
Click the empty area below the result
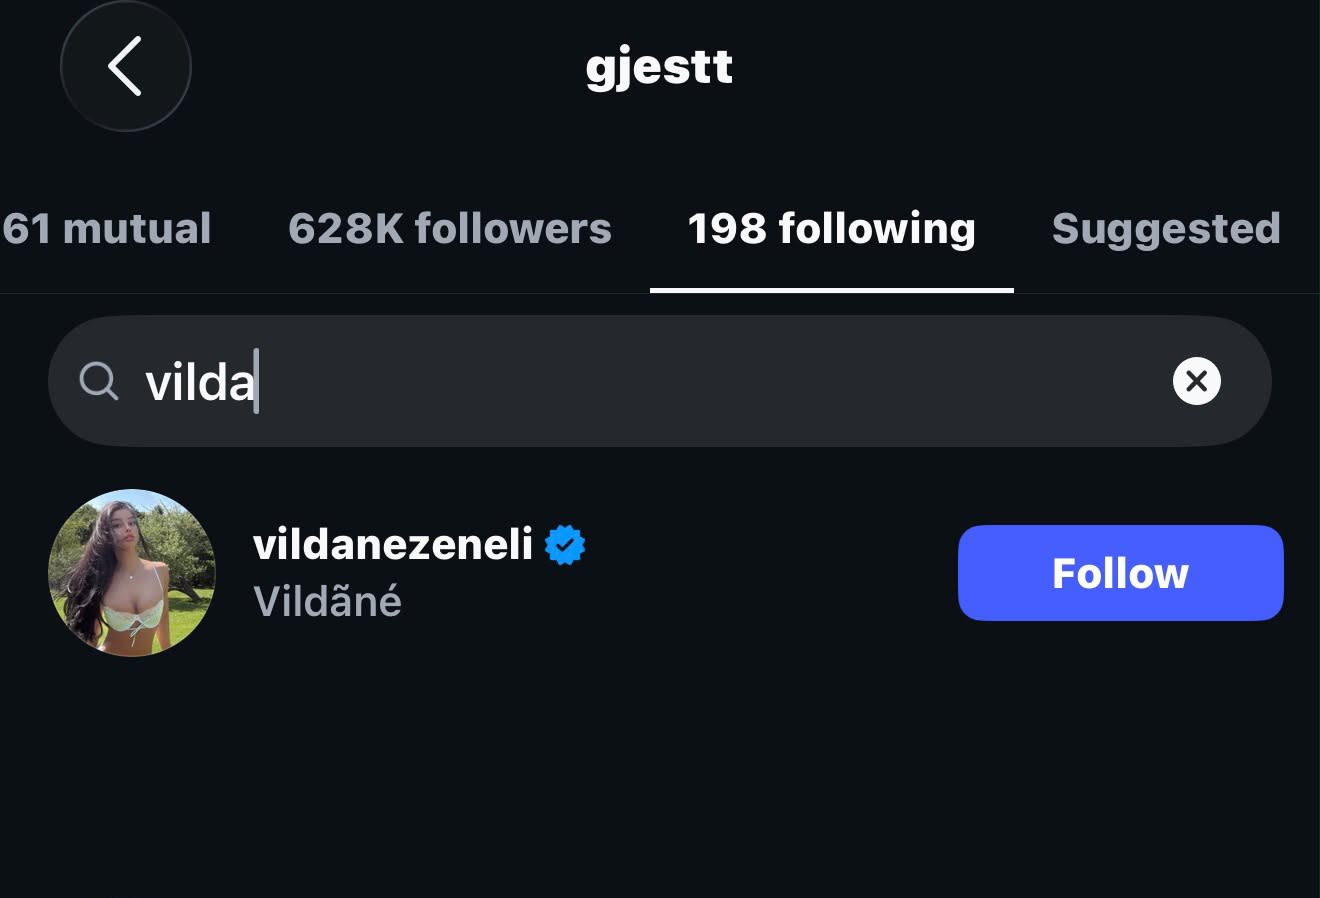tap(660, 780)
